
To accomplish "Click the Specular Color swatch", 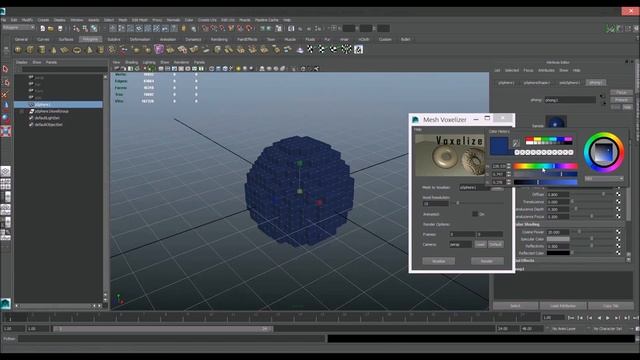I will [x=558, y=239].
